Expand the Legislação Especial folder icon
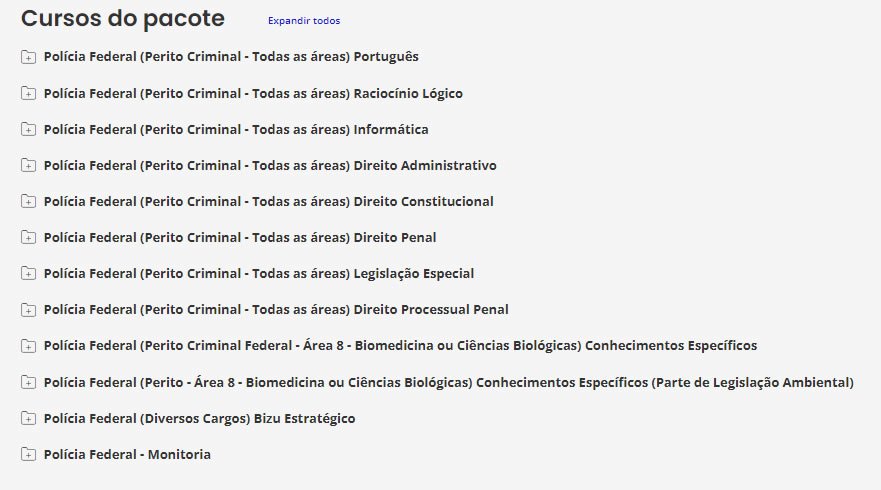 28,274
